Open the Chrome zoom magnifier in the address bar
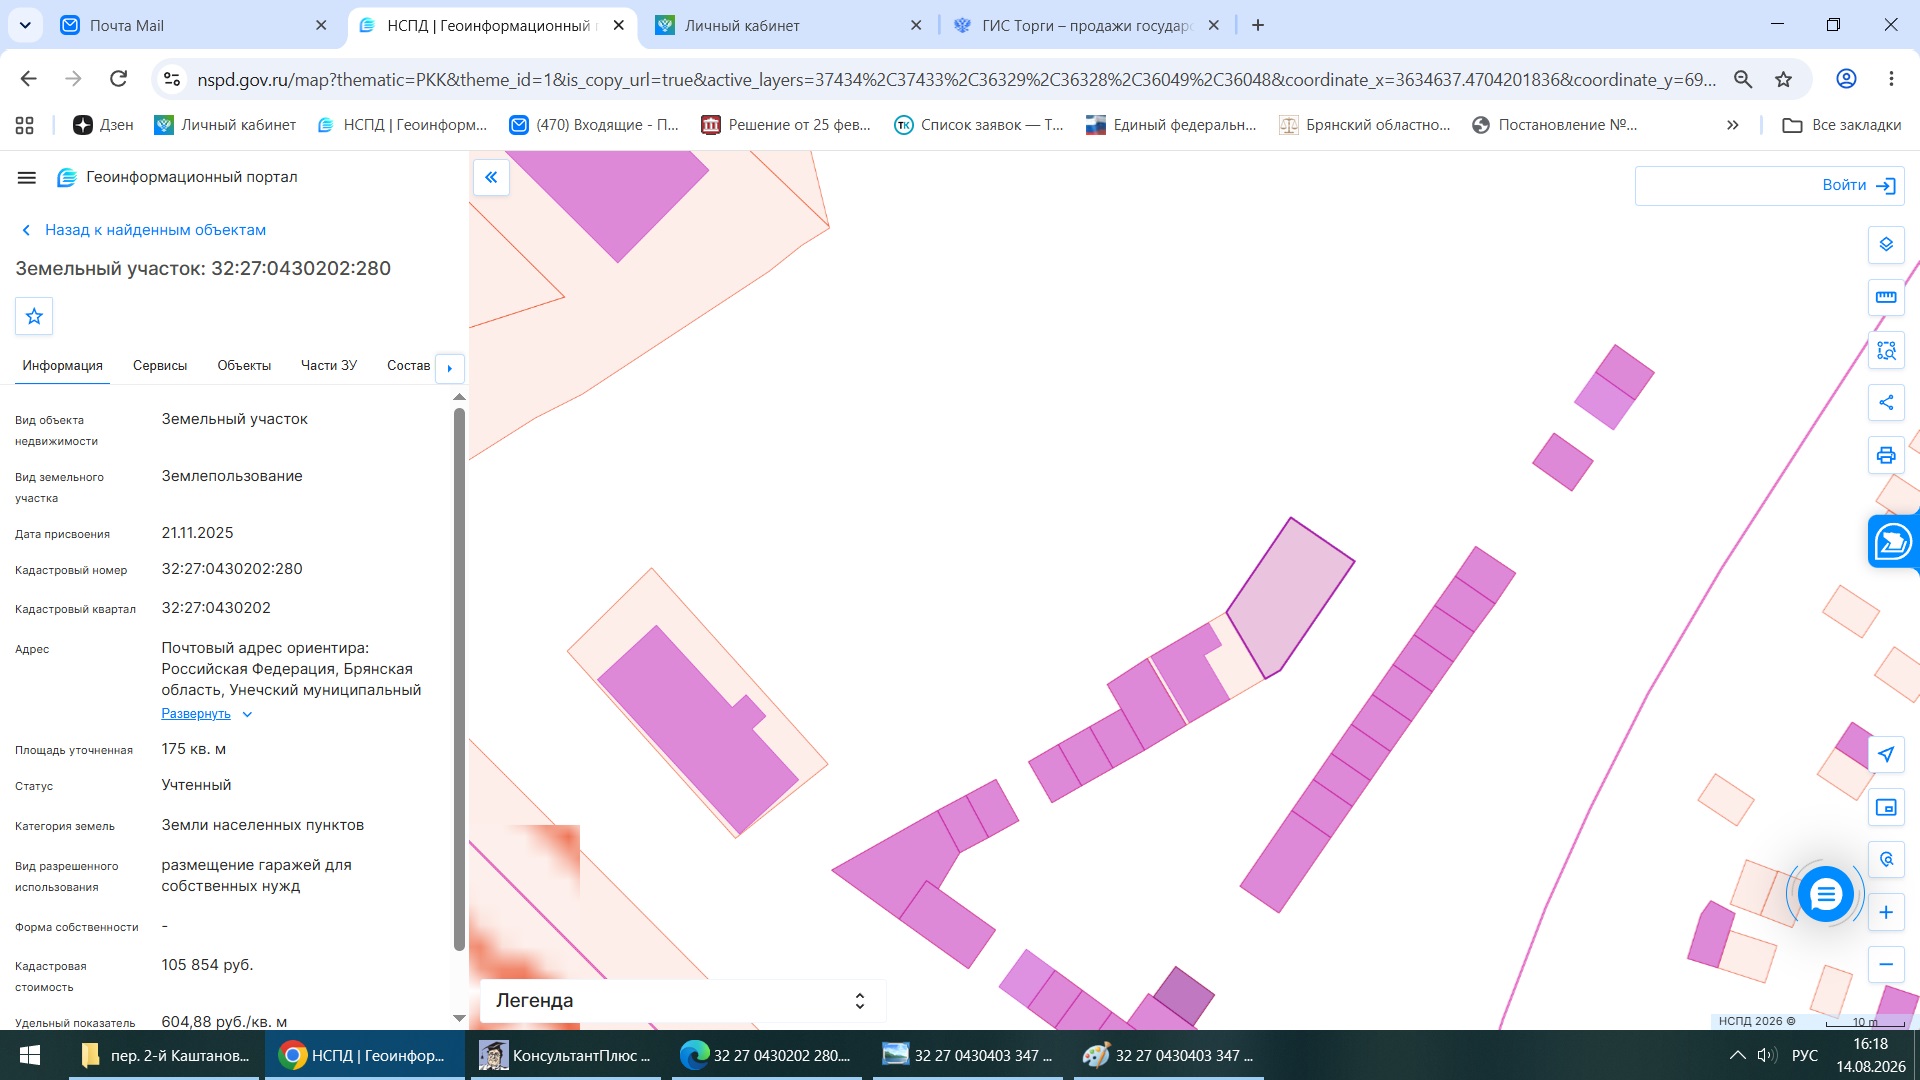The image size is (1920, 1080). point(1743,79)
